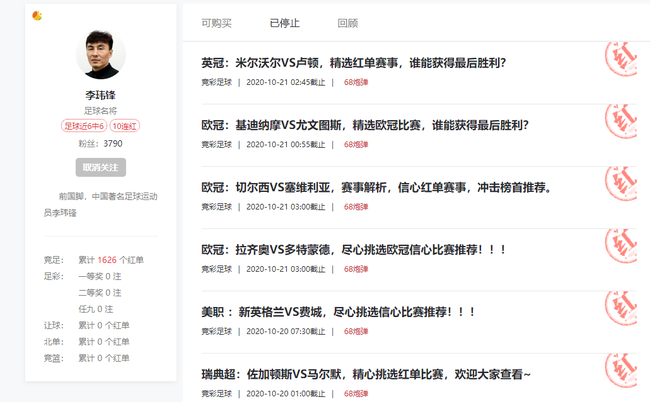Open 李玮锋's profile avatar photo
Viewport: 650px width, 402px height.
101,54
